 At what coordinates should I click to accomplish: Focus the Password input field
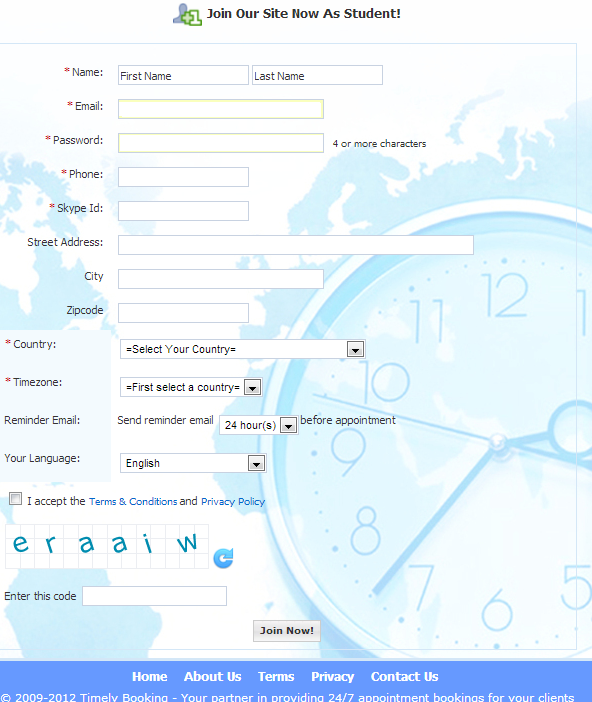point(221,143)
